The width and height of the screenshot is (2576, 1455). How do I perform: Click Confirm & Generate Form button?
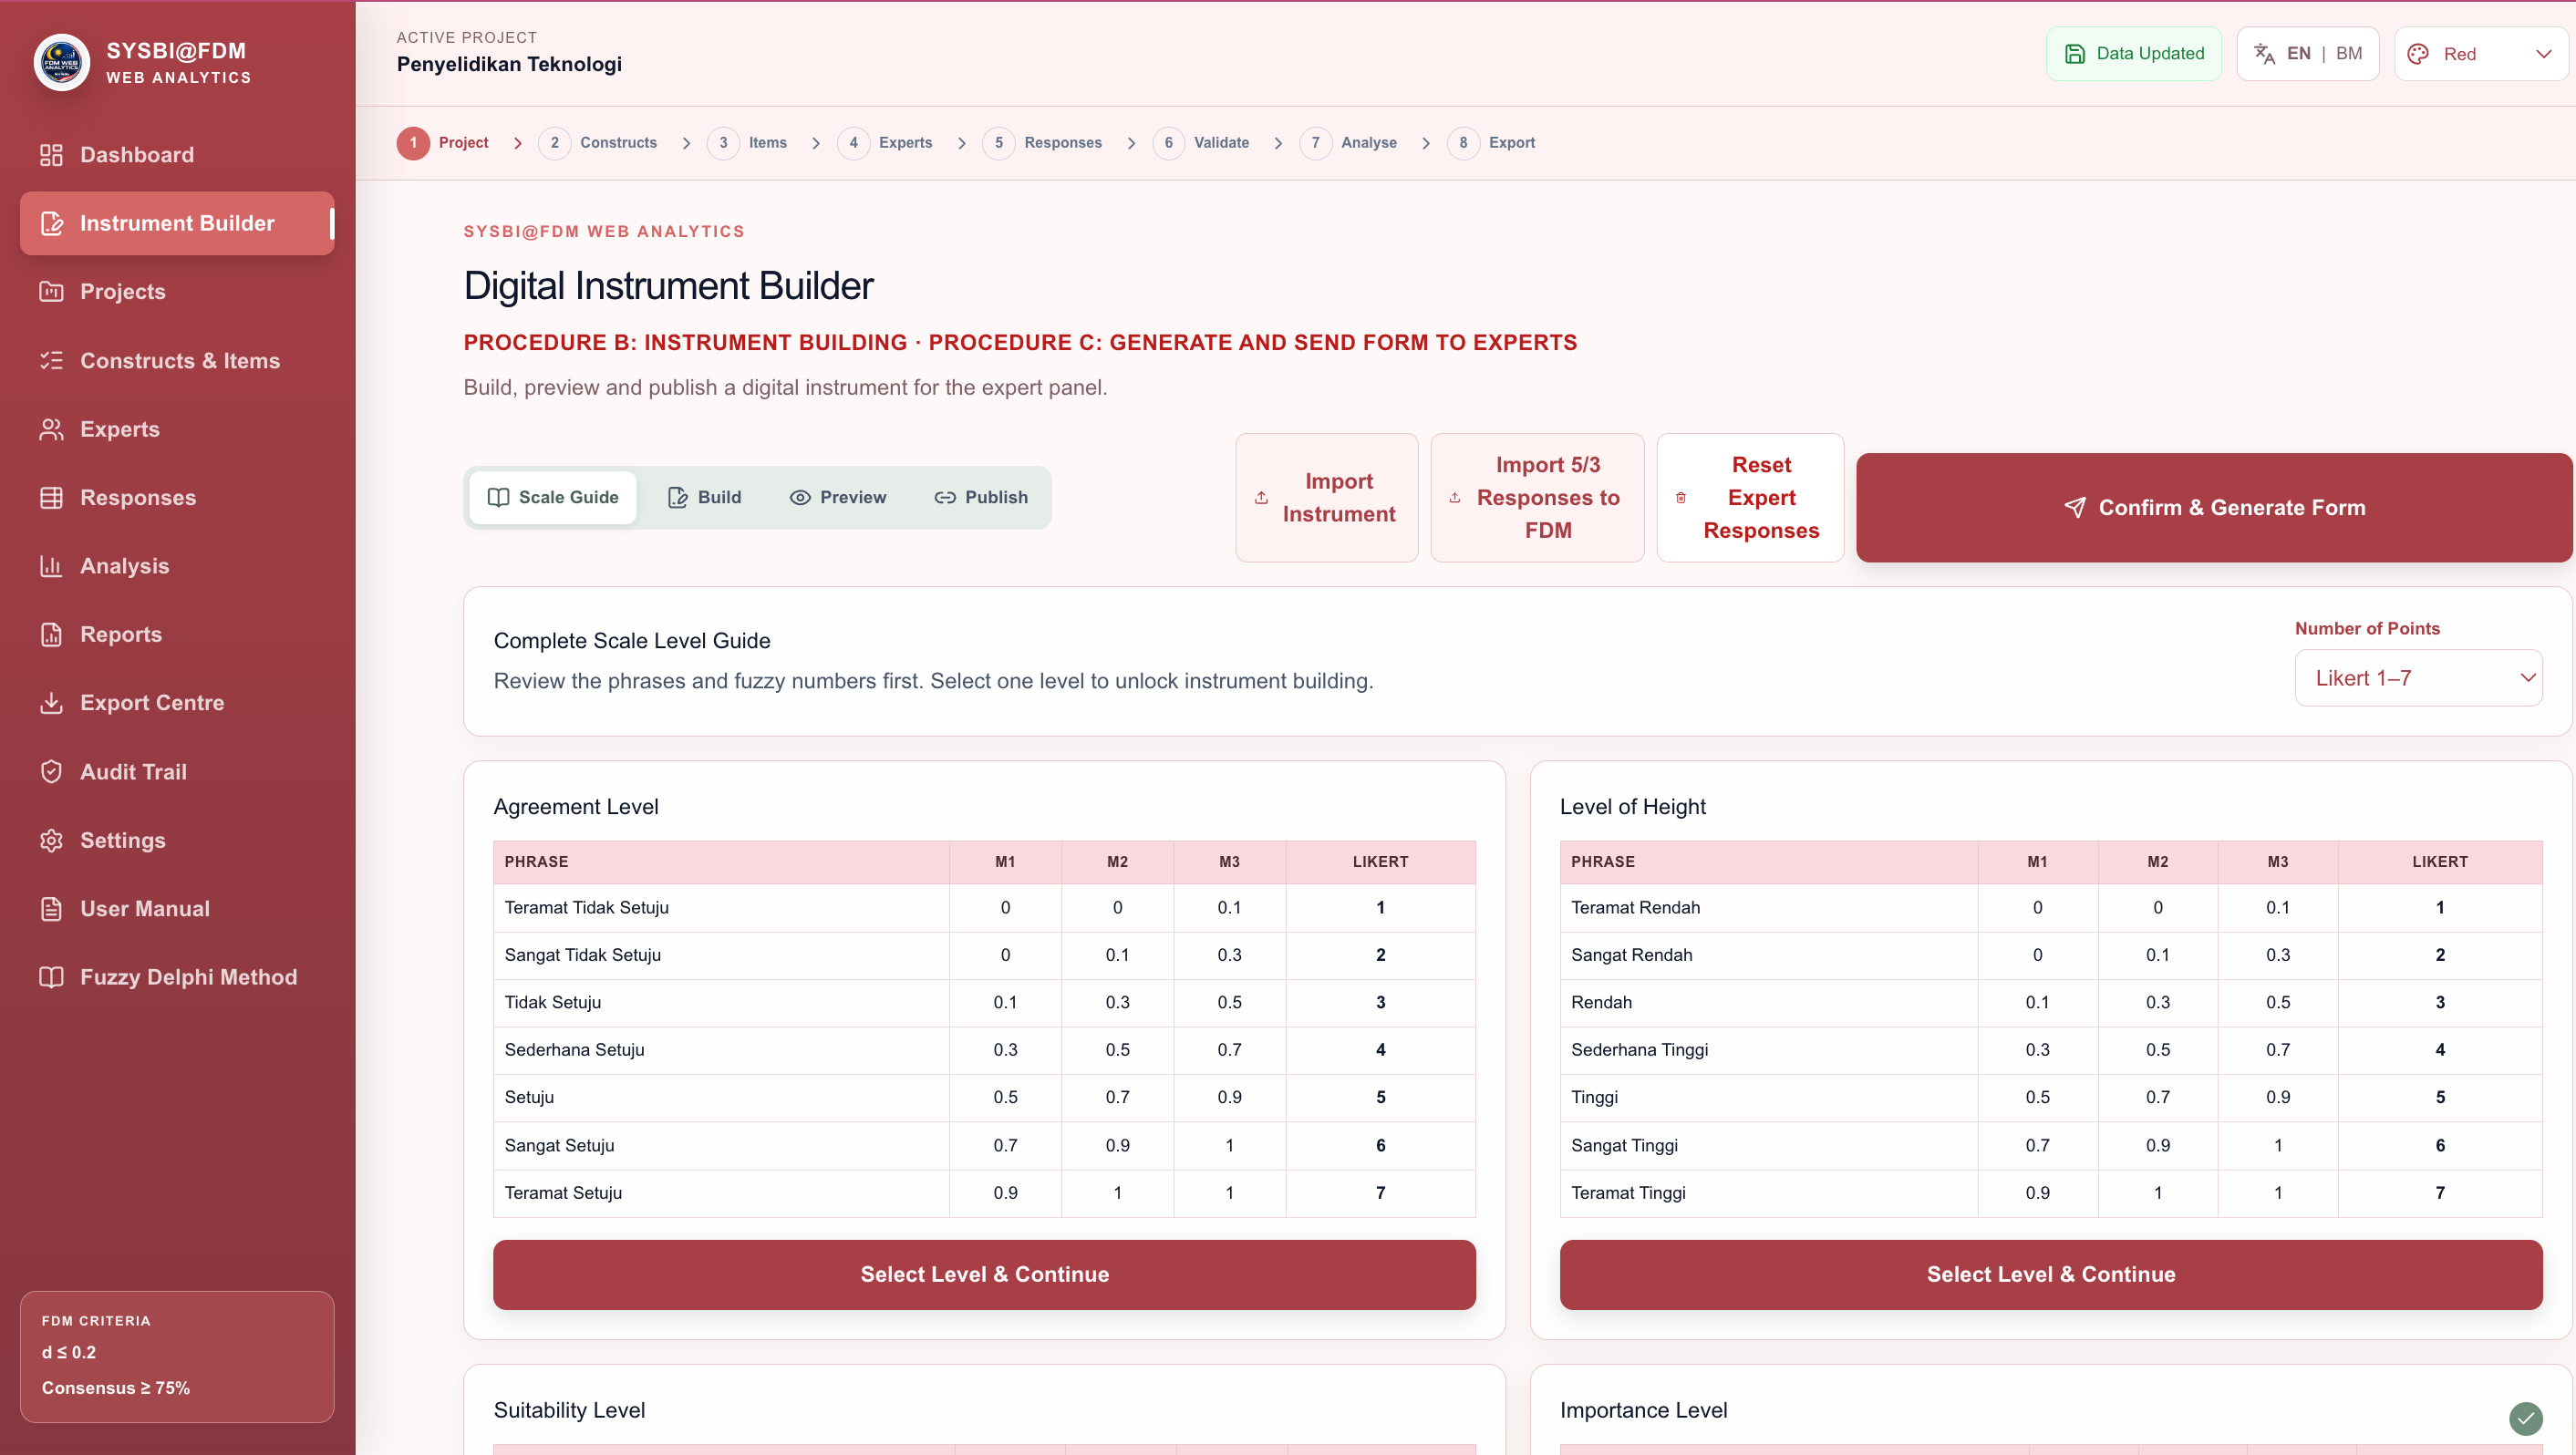pyautogui.click(x=2214, y=507)
